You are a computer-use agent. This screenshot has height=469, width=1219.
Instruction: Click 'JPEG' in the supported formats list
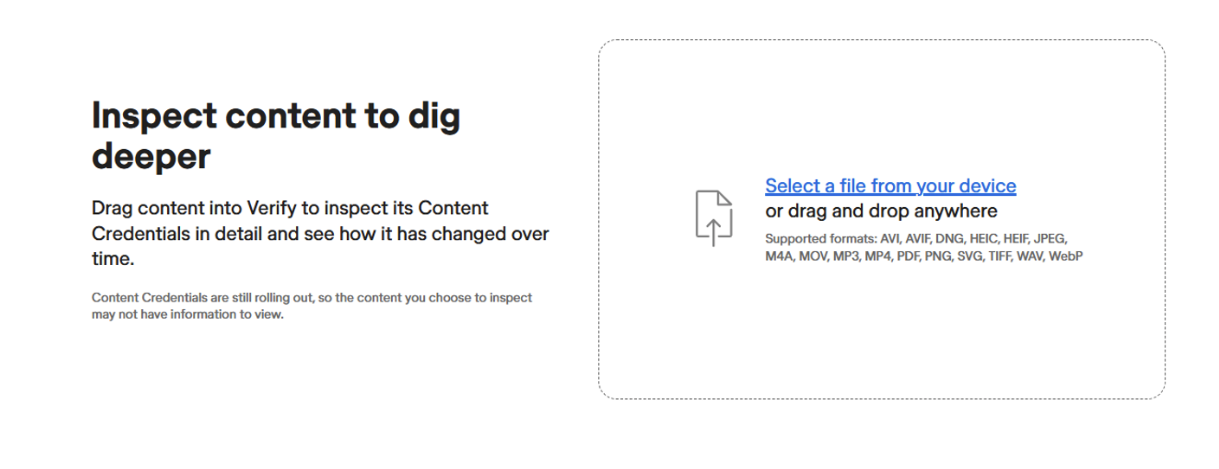coord(1050,239)
